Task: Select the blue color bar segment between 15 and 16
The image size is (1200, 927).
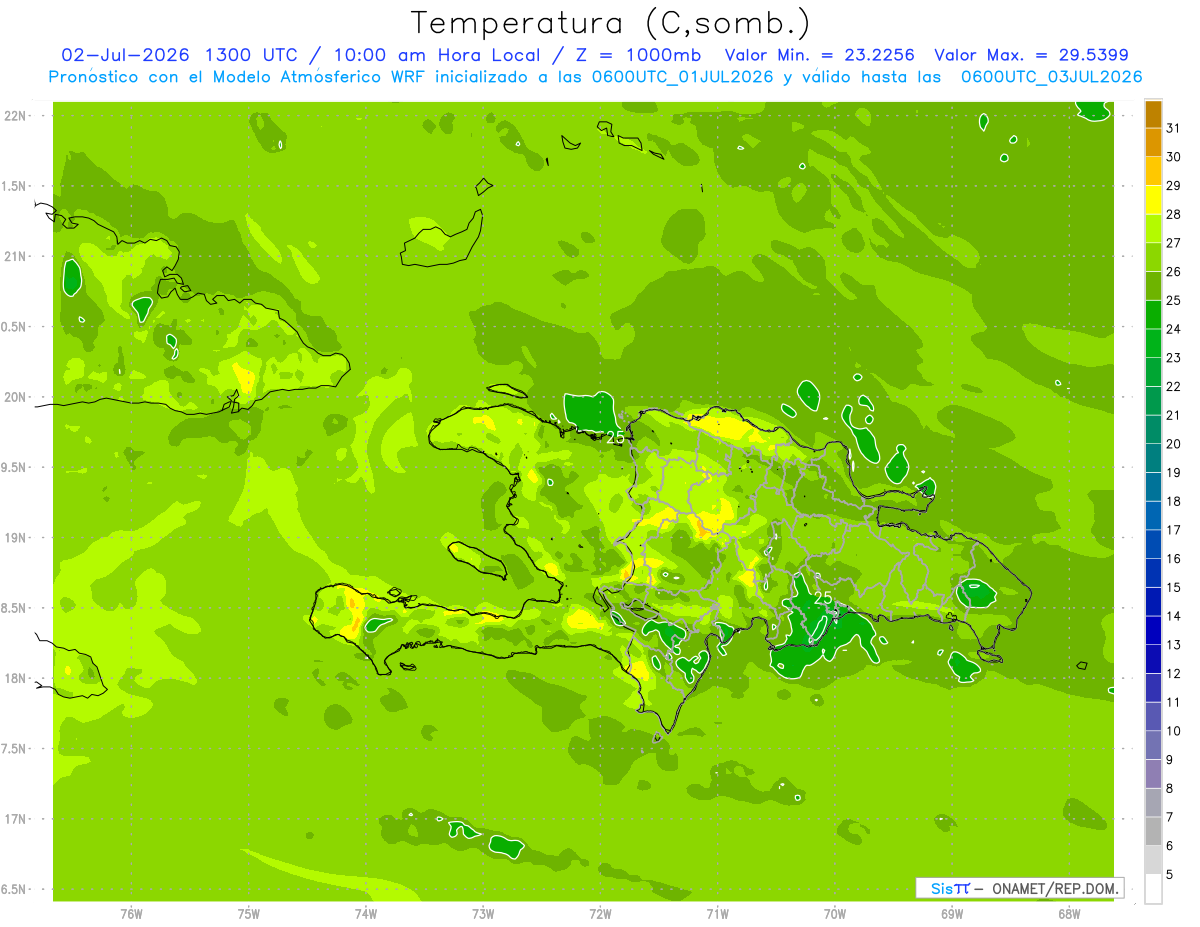Action: (x=1153, y=573)
